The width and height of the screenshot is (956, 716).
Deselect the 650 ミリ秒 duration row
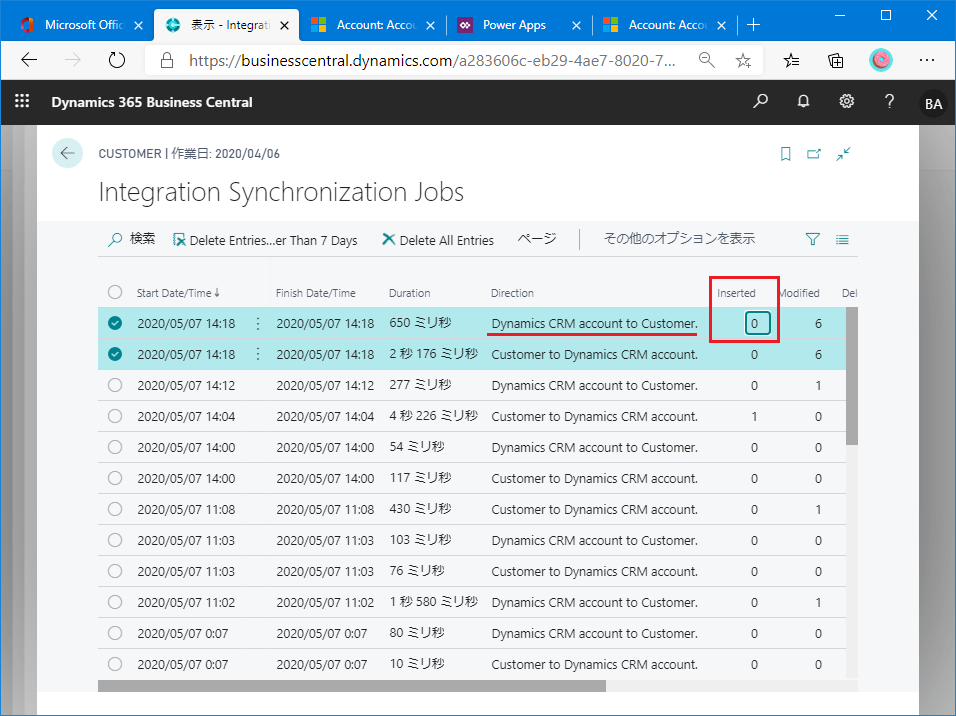(x=115, y=323)
